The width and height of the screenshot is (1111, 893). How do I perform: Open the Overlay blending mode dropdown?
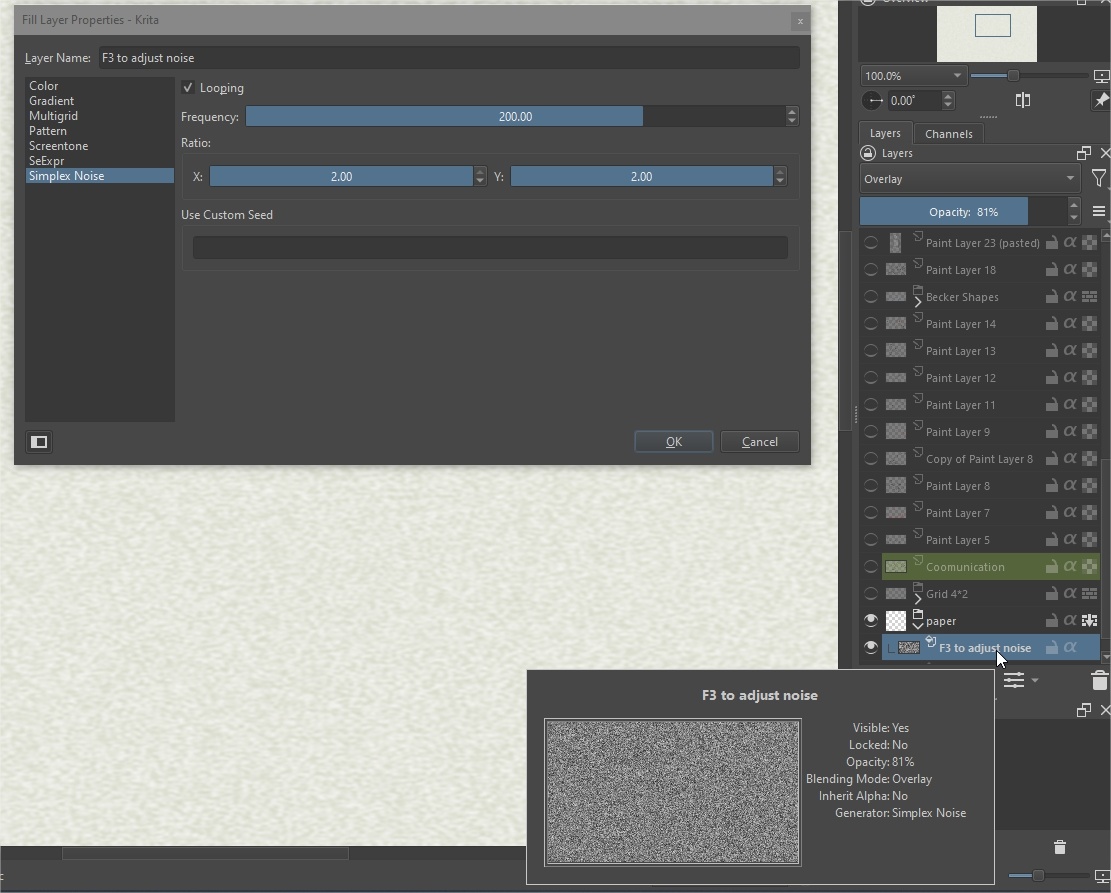coord(969,179)
